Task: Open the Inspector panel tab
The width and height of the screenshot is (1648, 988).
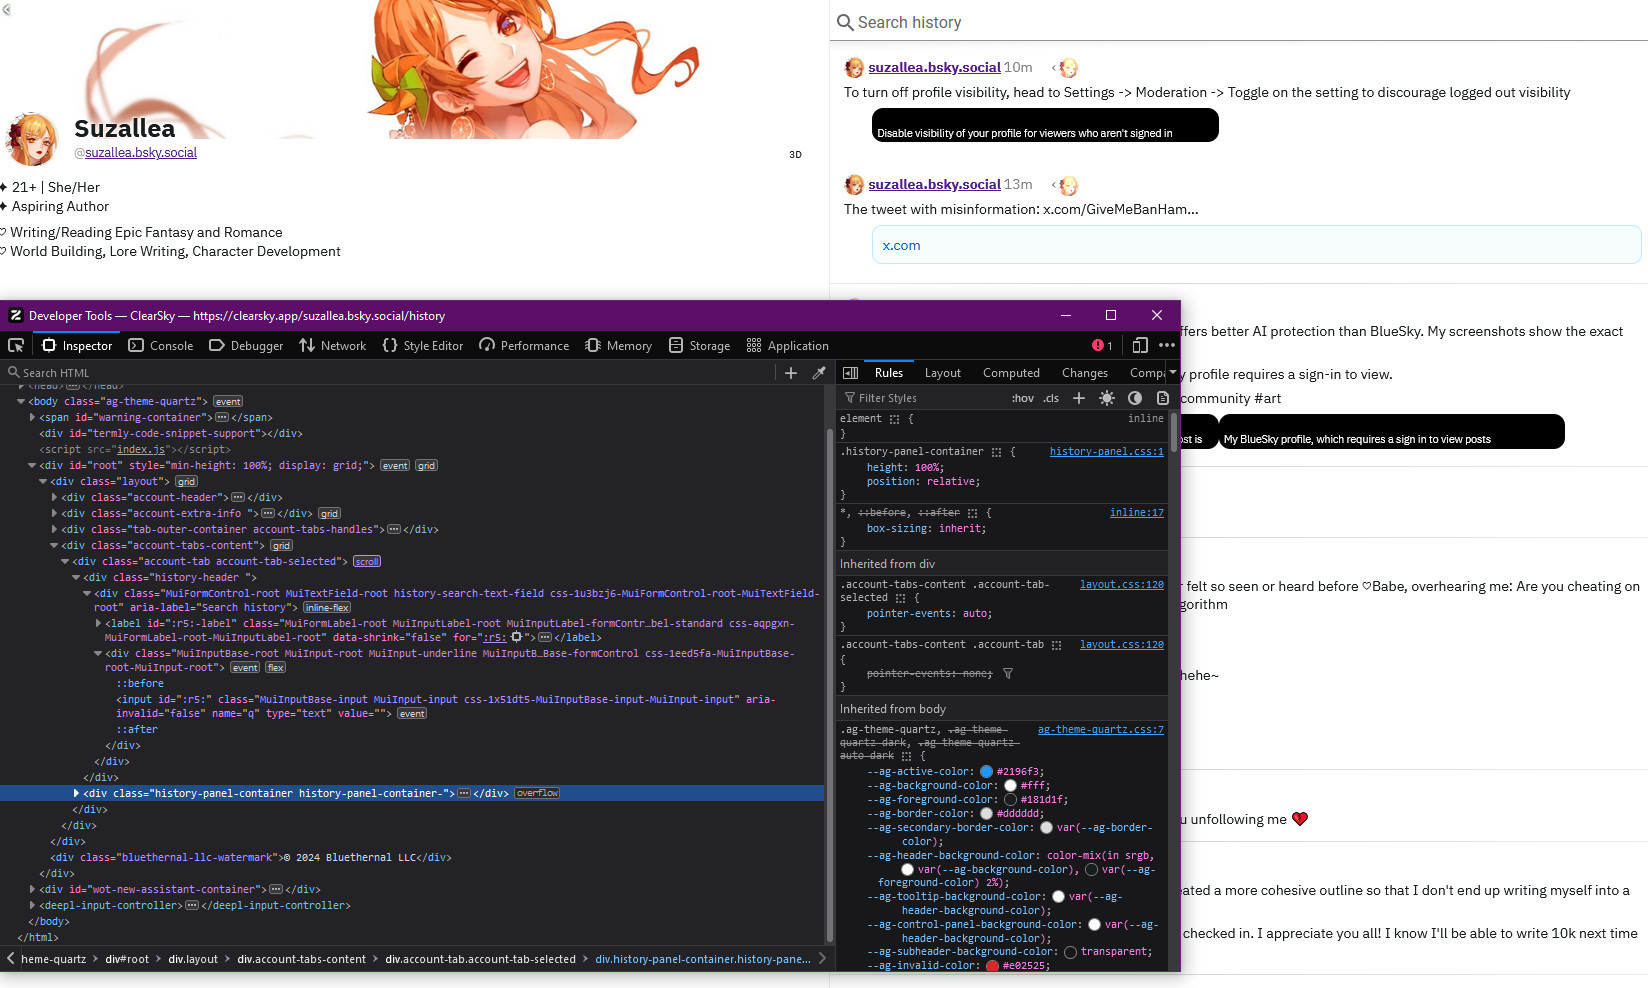Action: click(78, 345)
